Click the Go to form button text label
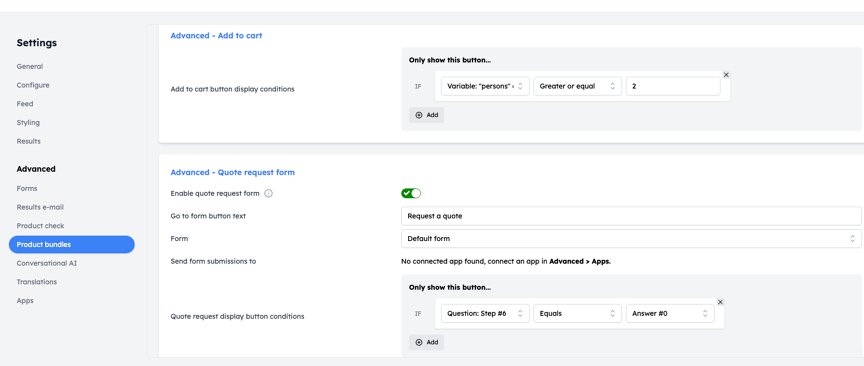This screenshot has height=366, width=864. point(208,216)
